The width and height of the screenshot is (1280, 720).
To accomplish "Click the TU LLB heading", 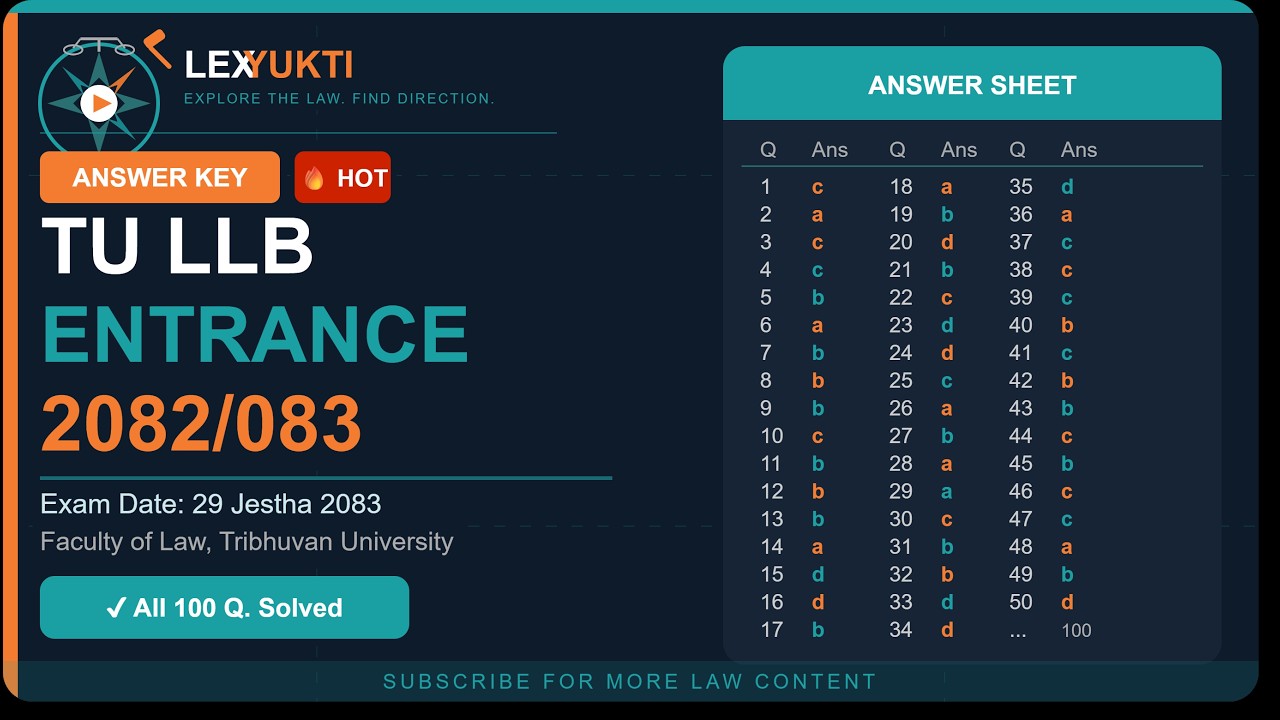I will point(177,245).
